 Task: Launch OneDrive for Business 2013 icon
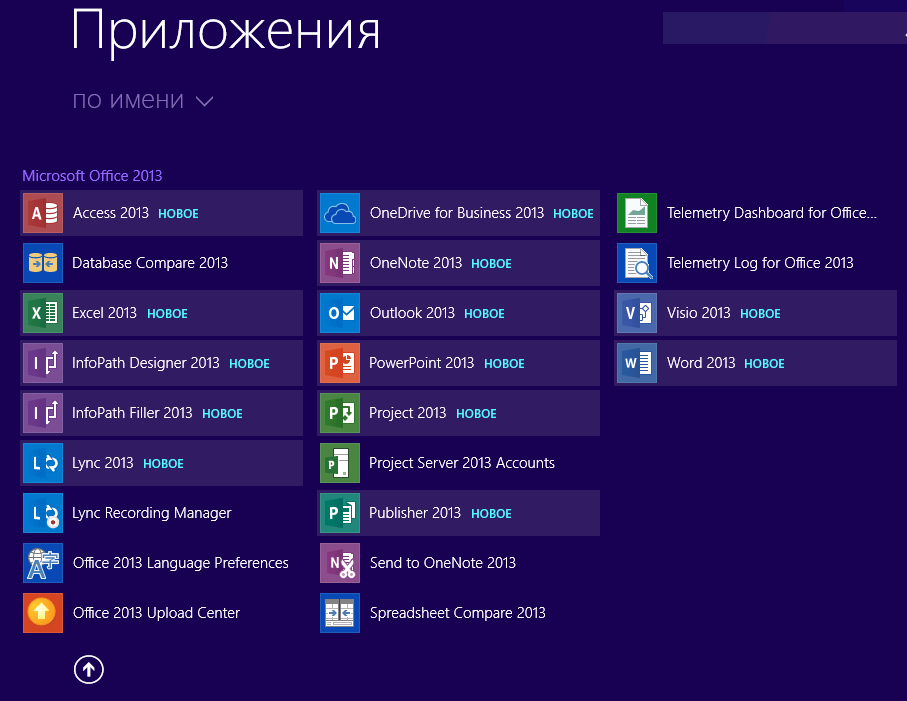tap(340, 213)
